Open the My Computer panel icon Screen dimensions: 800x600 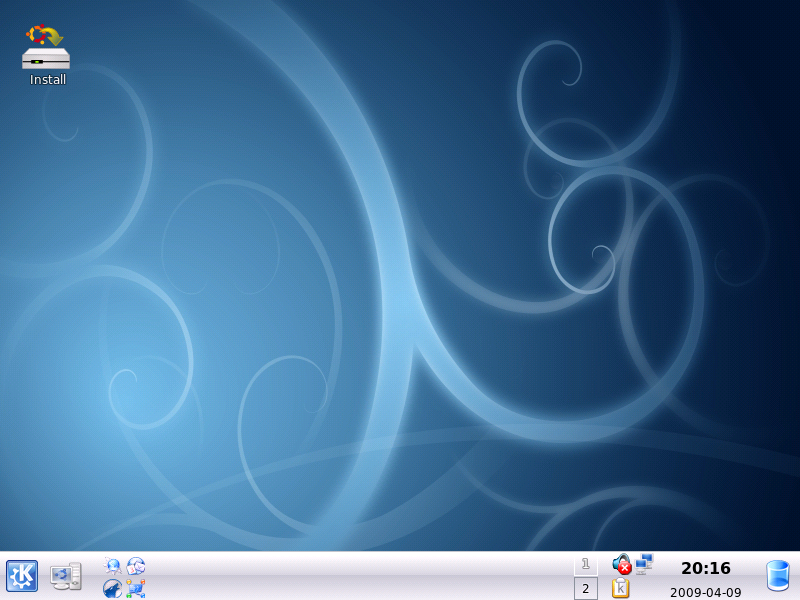pyautogui.click(x=66, y=576)
